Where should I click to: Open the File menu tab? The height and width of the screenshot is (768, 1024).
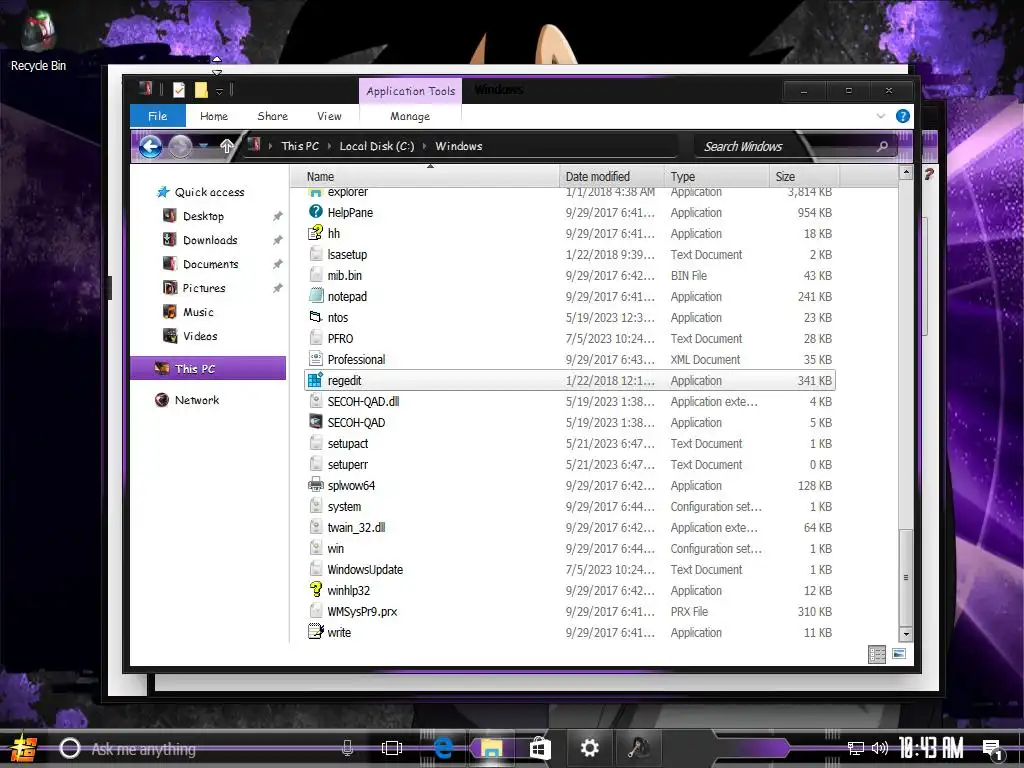coord(157,116)
